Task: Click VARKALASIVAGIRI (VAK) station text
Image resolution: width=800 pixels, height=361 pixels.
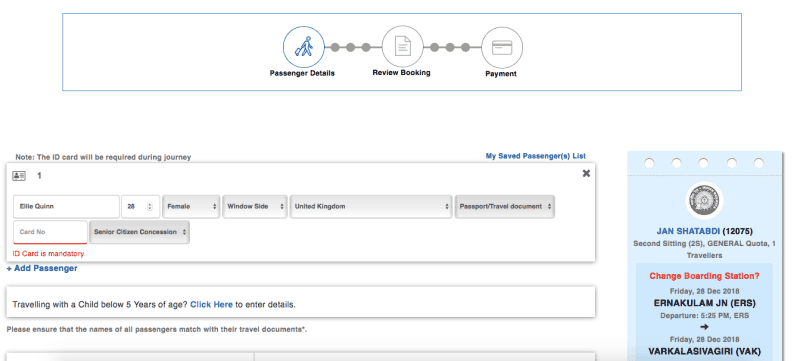Action: pyautogui.click(x=705, y=351)
